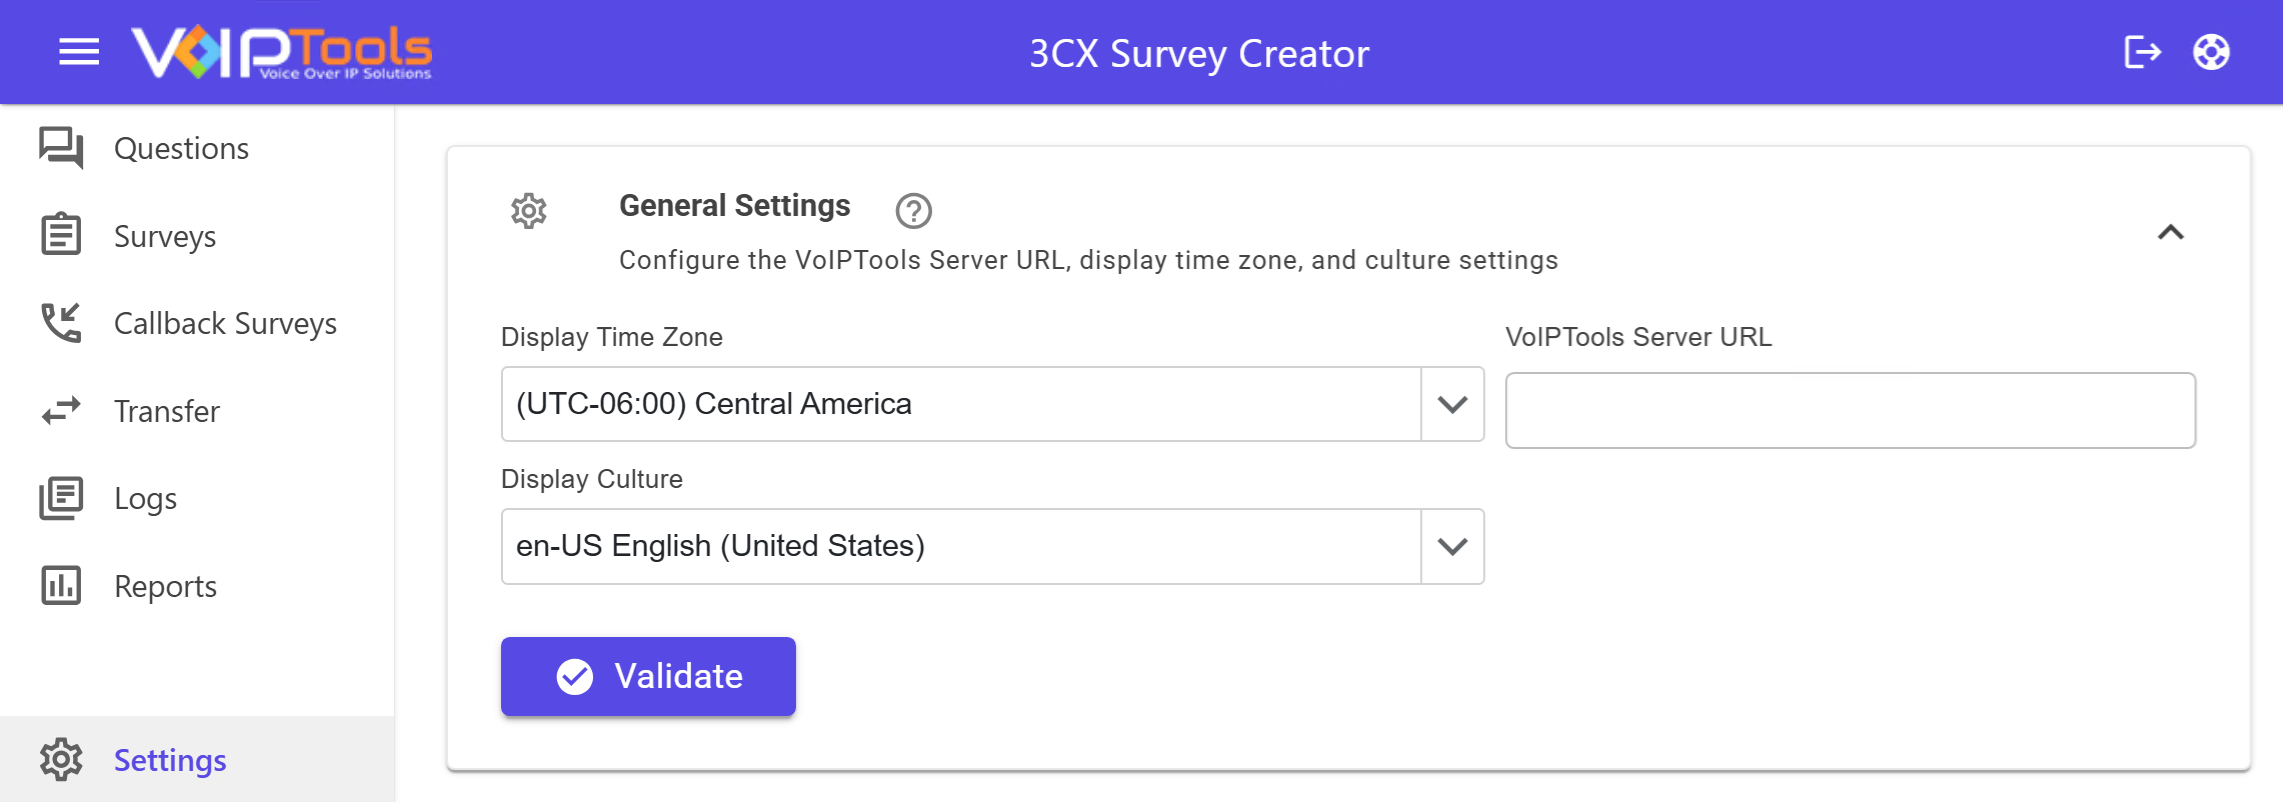2283x802 pixels.
Task: Click the Questions chat bubbles icon
Action: coord(61,148)
